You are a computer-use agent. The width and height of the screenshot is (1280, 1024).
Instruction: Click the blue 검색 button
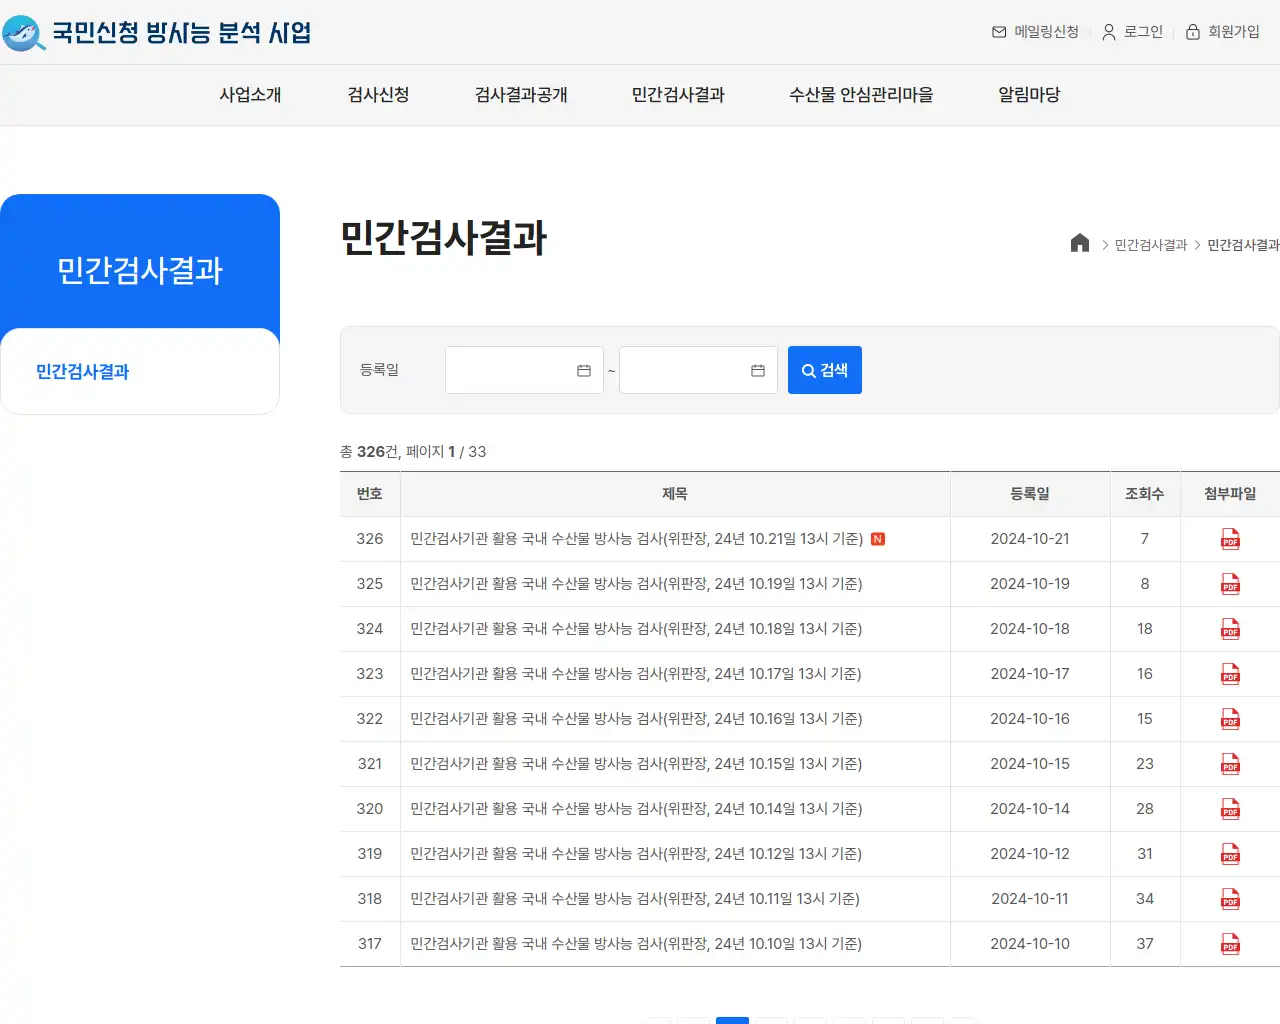pyautogui.click(x=825, y=370)
